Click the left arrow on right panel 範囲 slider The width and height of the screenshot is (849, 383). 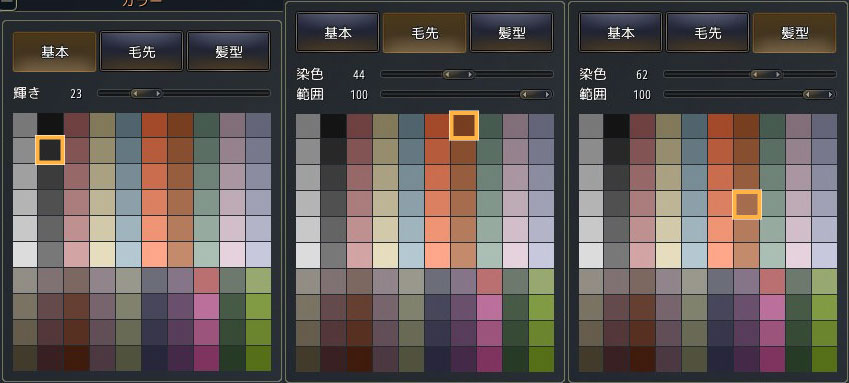pos(807,95)
